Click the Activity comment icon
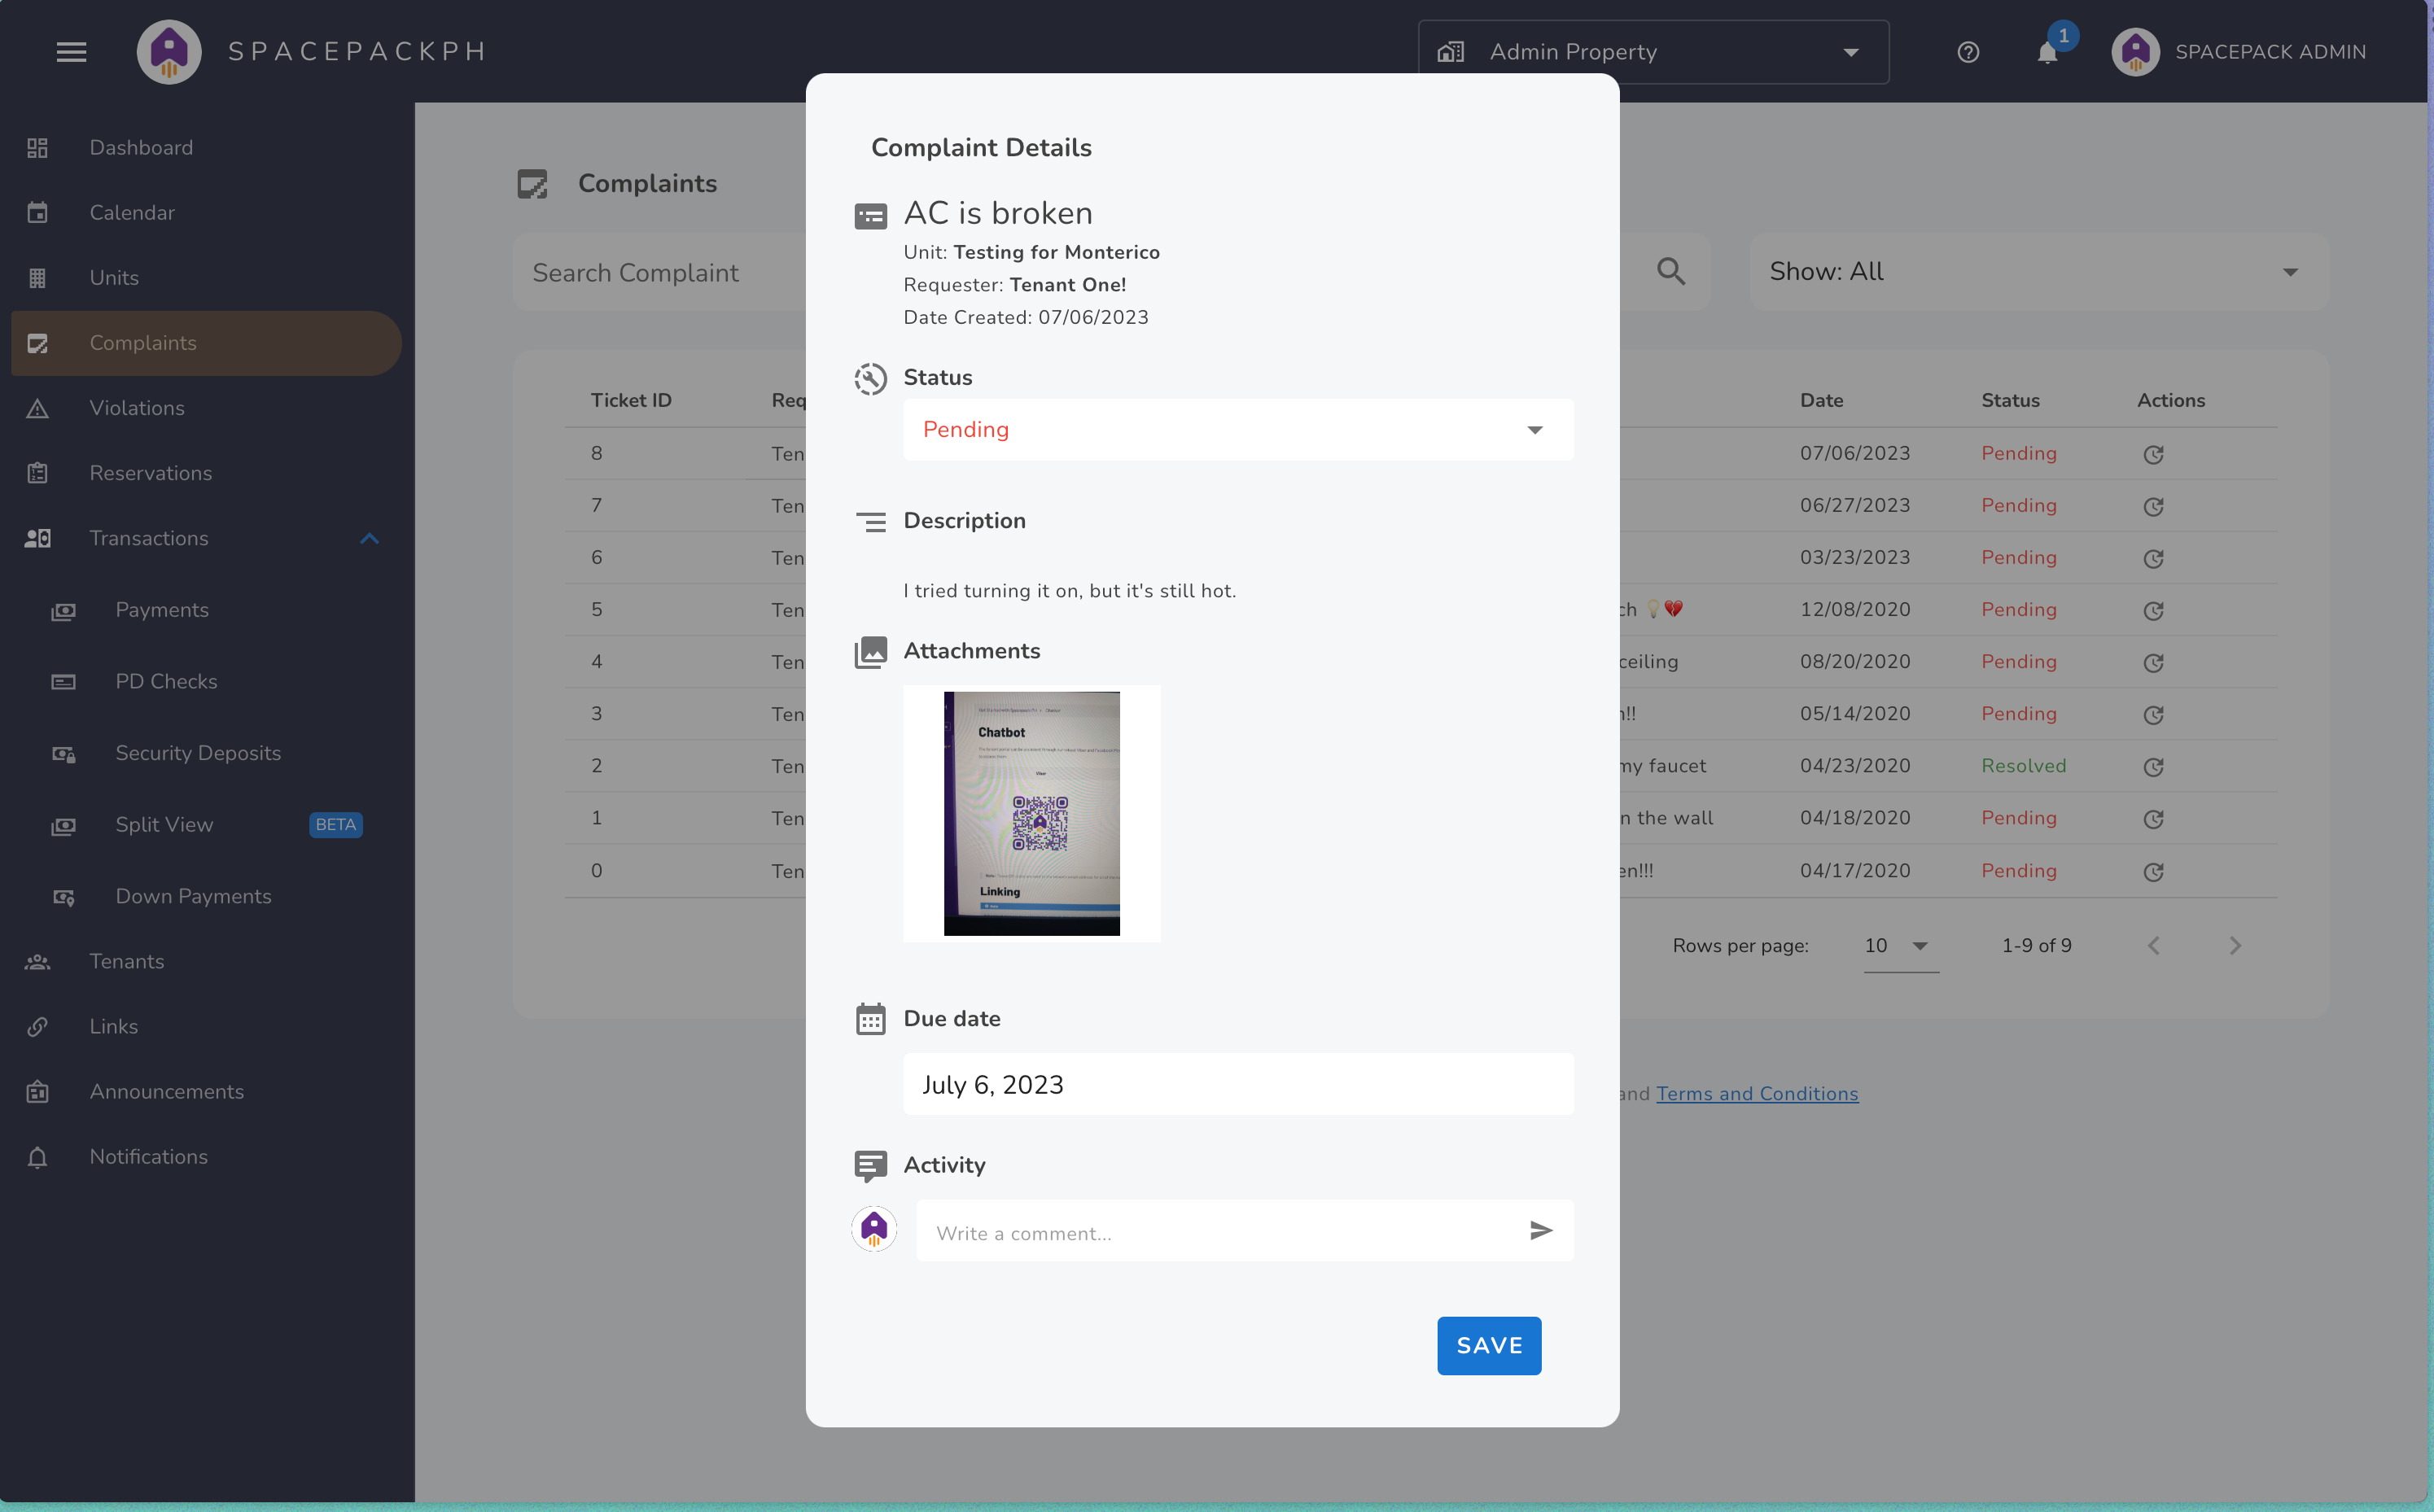The height and width of the screenshot is (1512, 2434). click(x=870, y=1166)
